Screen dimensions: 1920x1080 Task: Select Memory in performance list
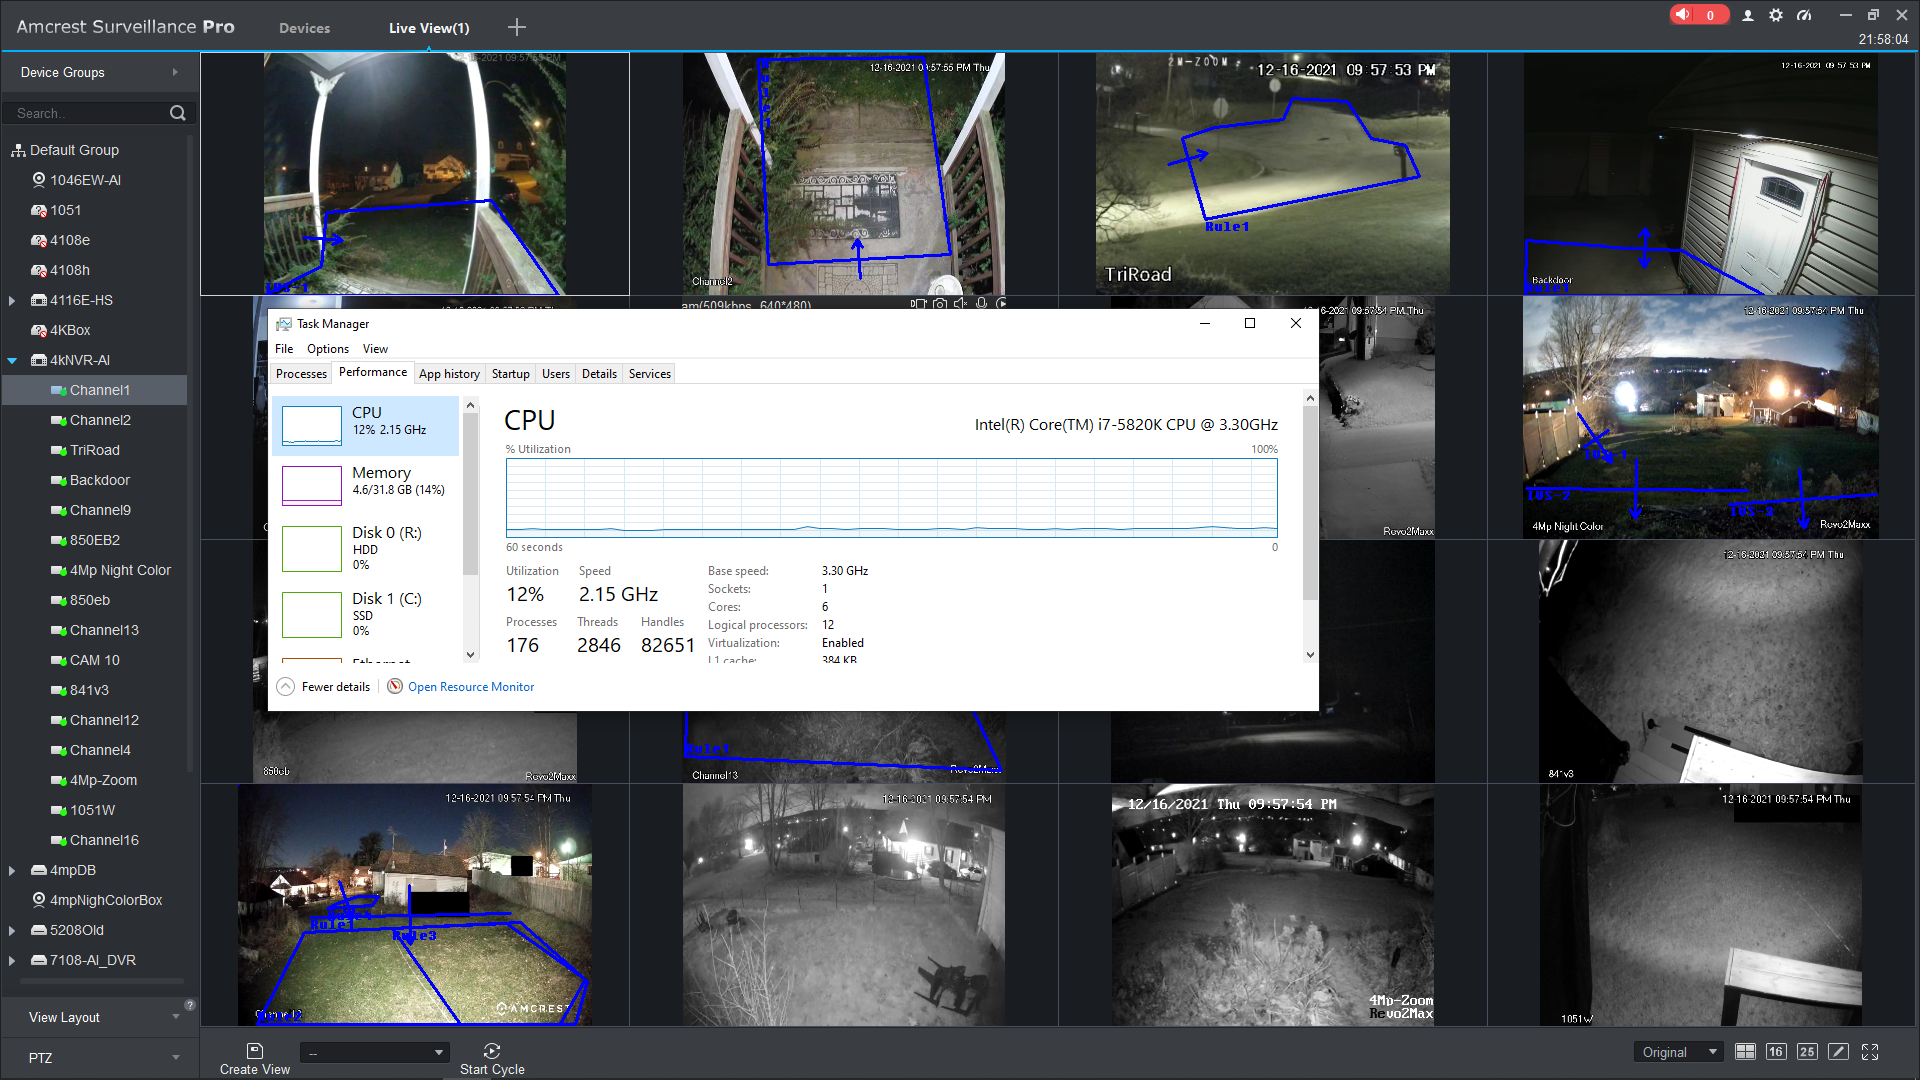[x=366, y=486]
